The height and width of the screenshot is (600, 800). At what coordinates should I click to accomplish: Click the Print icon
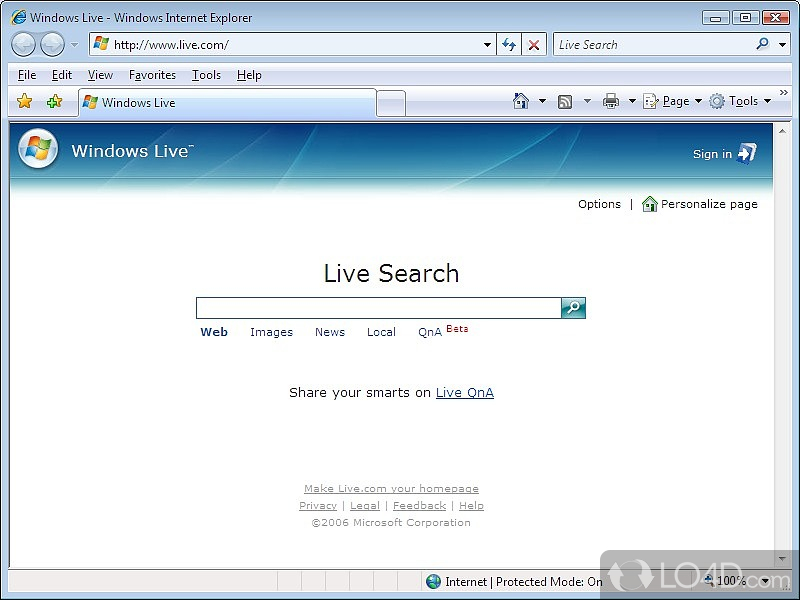point(611,101)
